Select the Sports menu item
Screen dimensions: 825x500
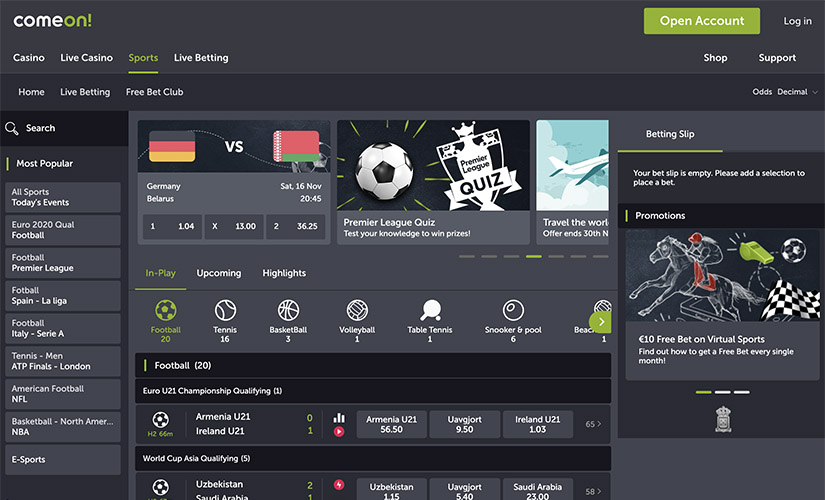pyautogui.click(x=143, y=57)
